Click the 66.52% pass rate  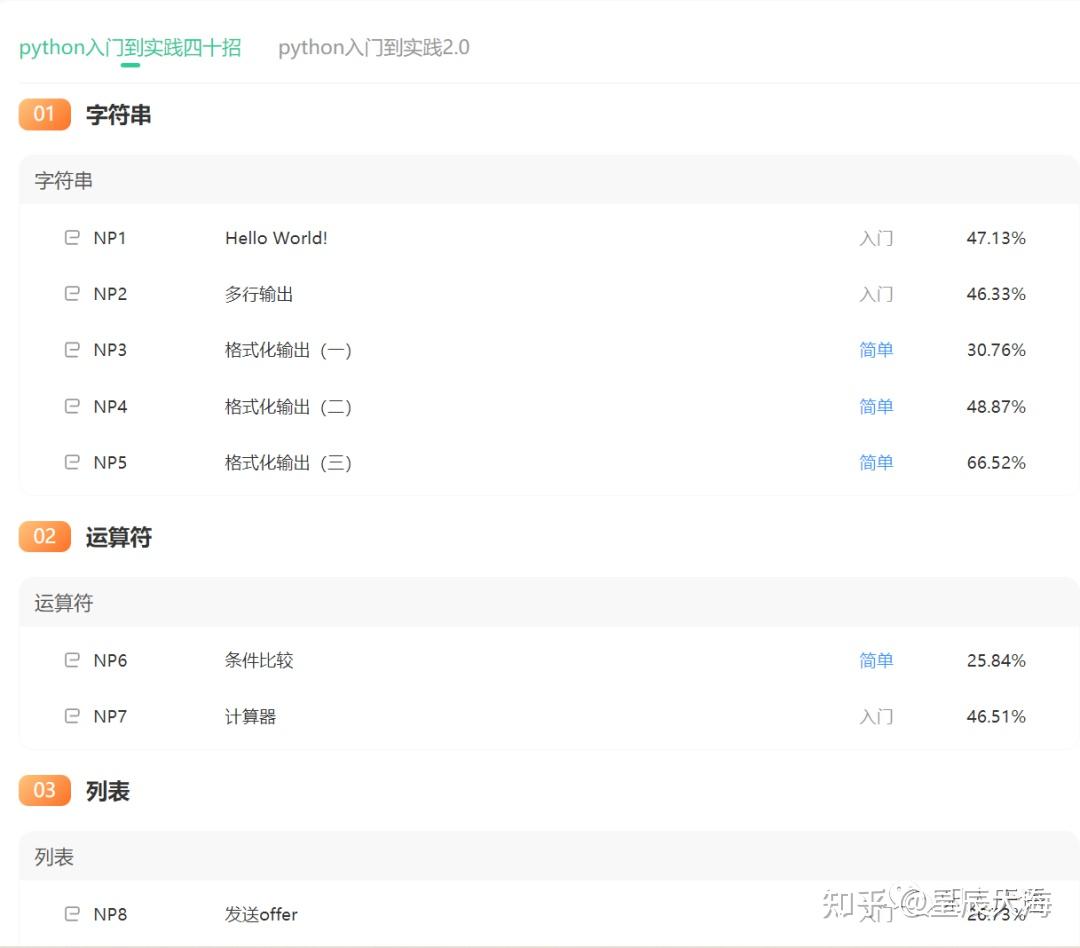click(996, 462)
